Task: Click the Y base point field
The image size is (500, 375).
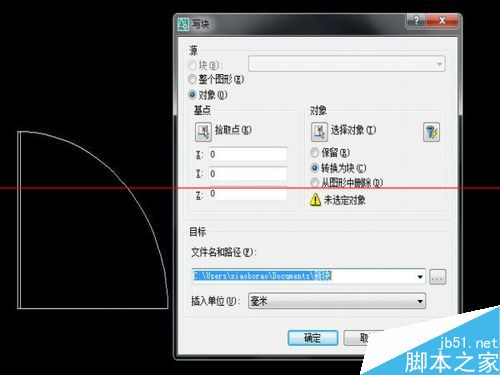Action: pyautogui.click(x=248, y=174)
